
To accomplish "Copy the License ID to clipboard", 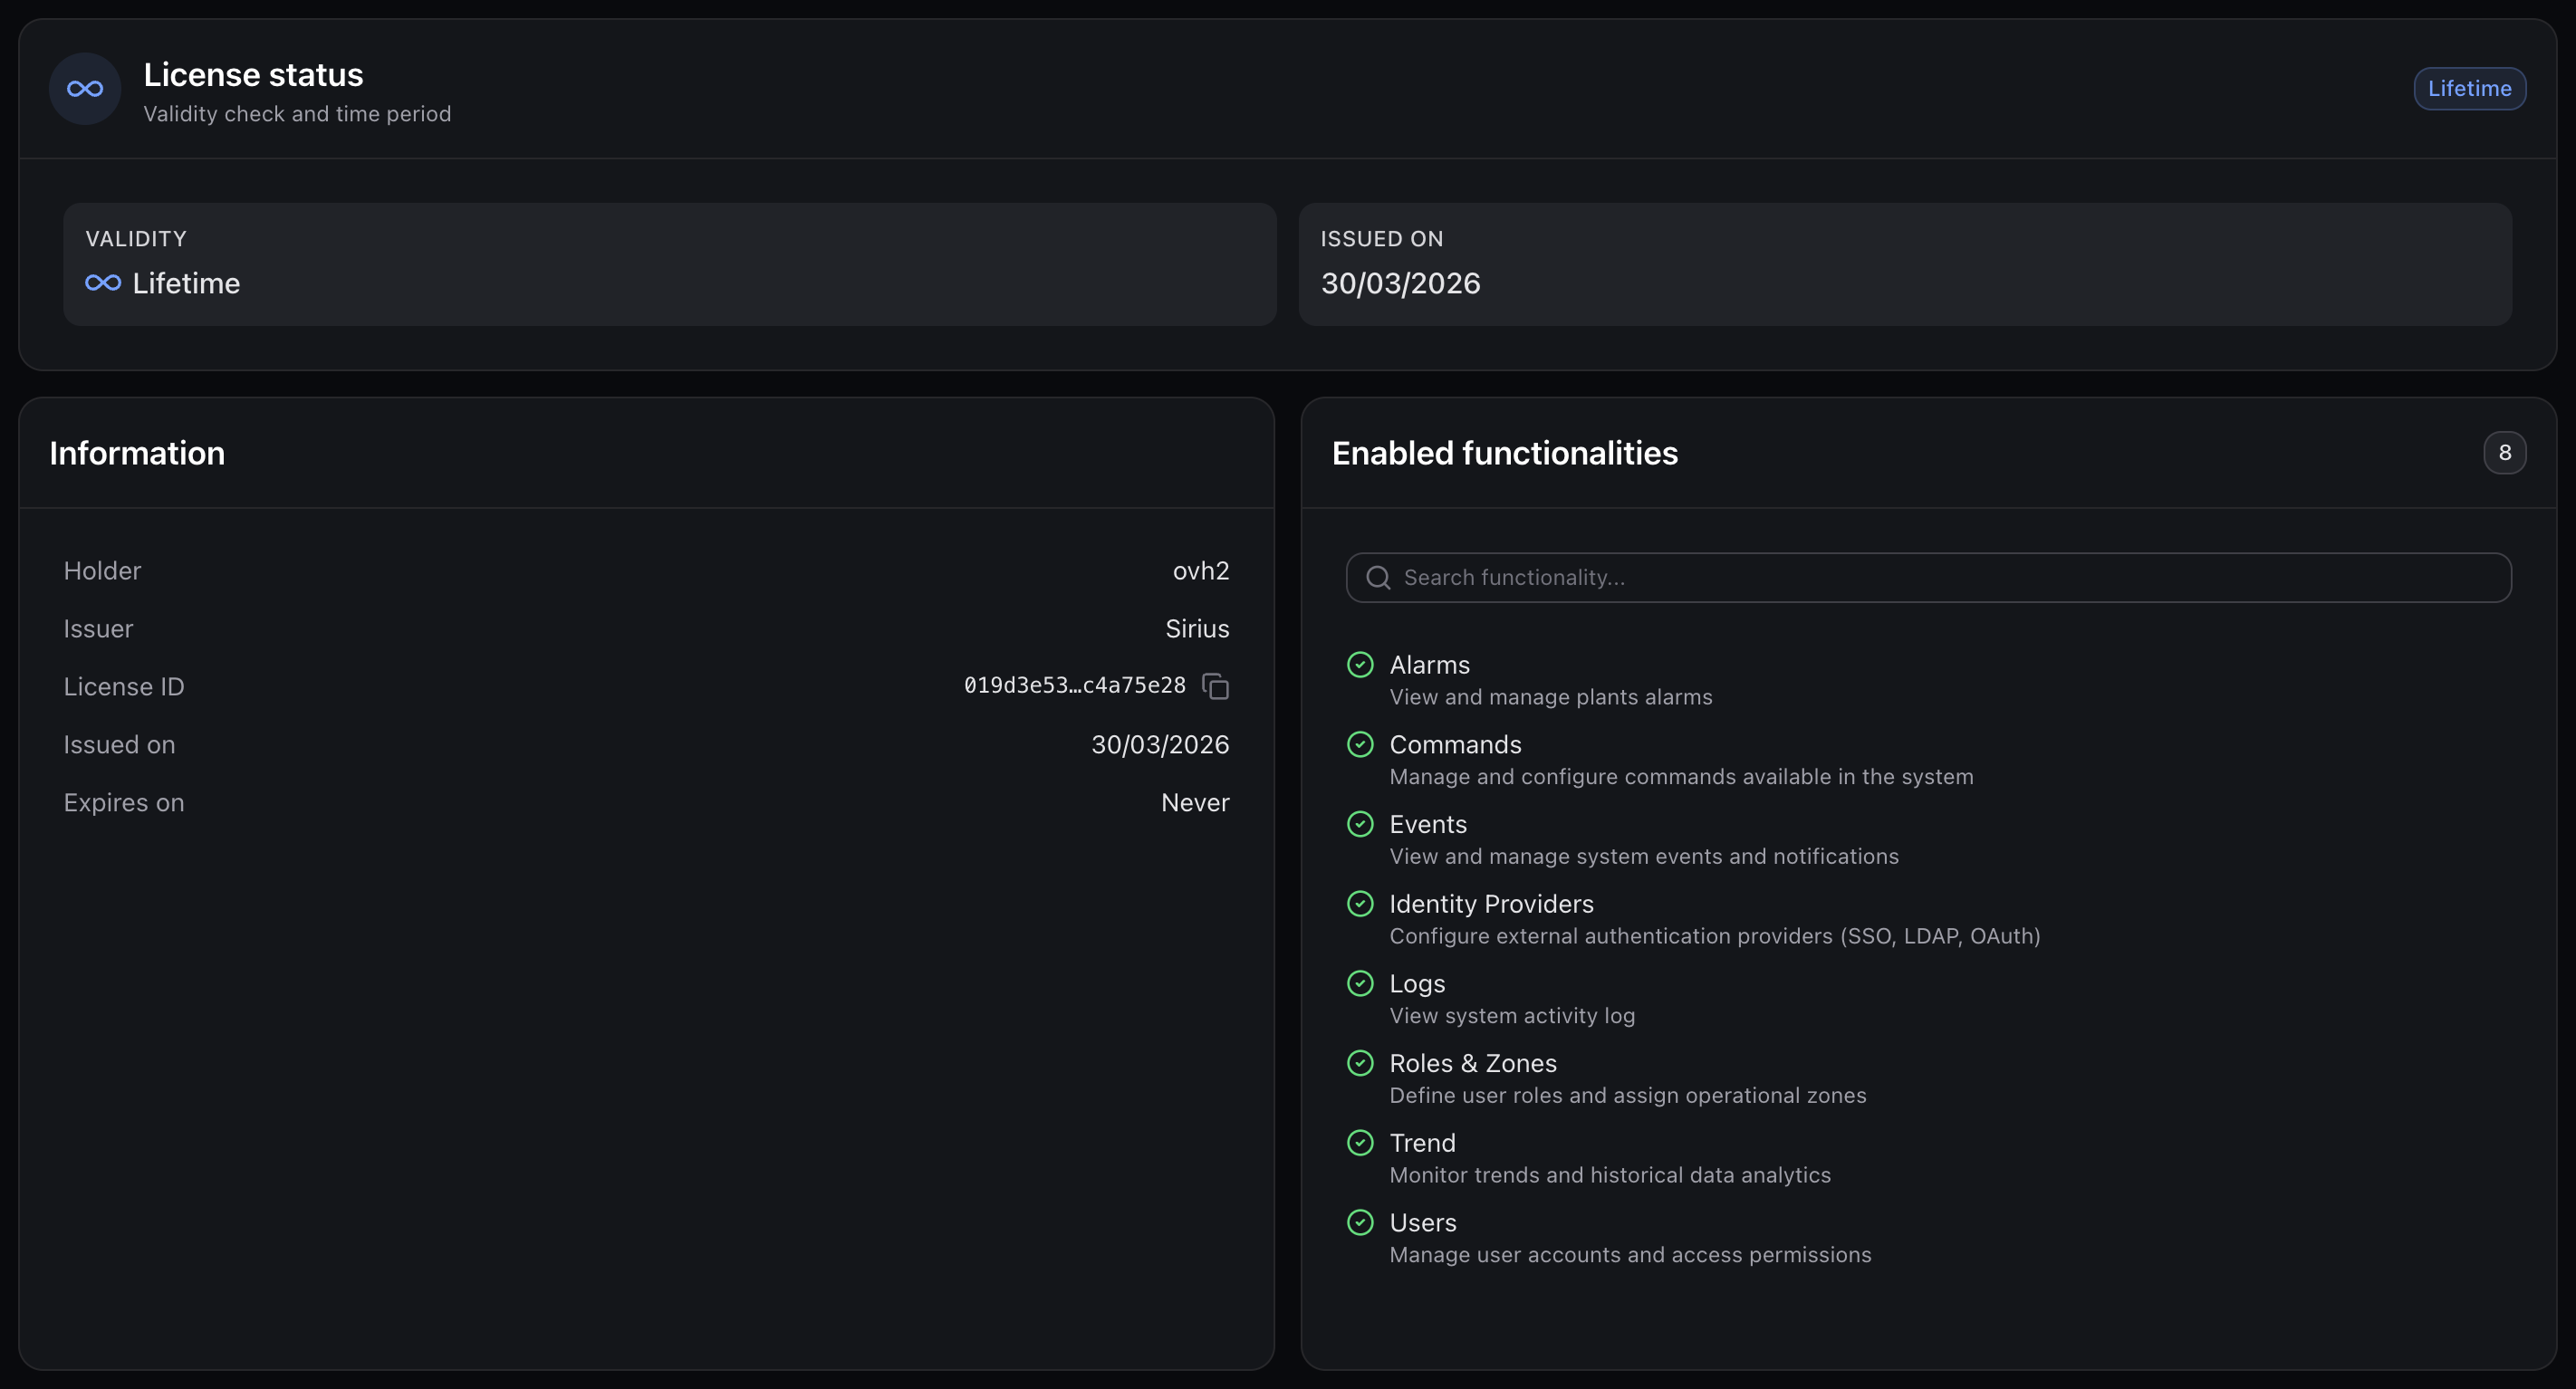I will [x=1215, y=686].
